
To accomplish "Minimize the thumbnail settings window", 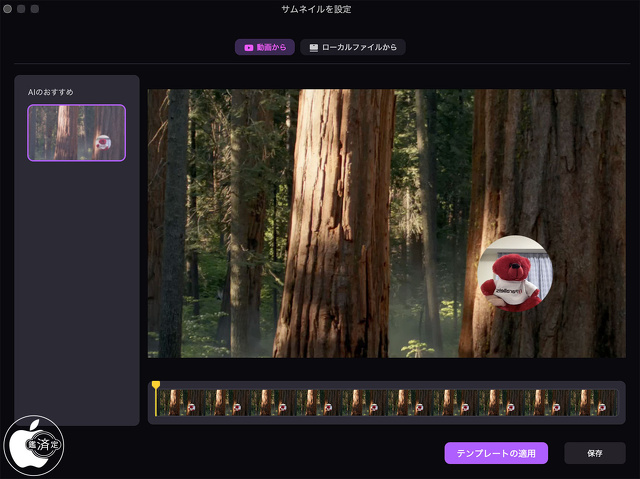I will pos(21,9).
